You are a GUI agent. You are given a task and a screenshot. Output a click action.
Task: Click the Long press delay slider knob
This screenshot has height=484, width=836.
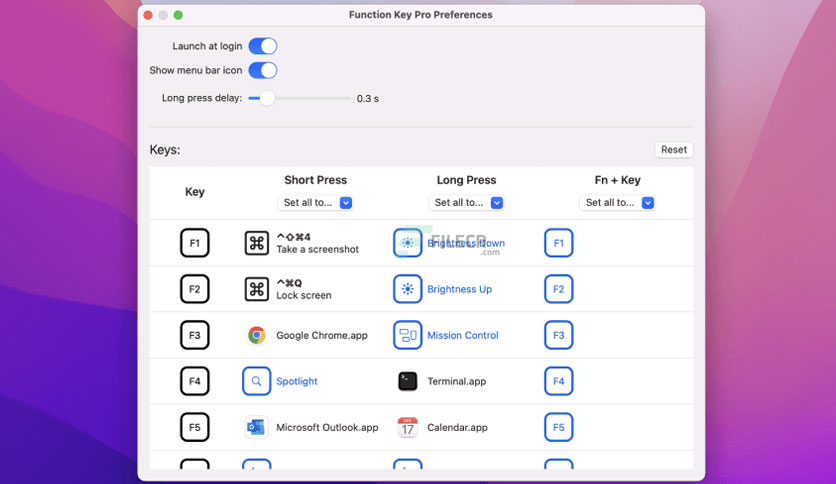tap(267, 98)
